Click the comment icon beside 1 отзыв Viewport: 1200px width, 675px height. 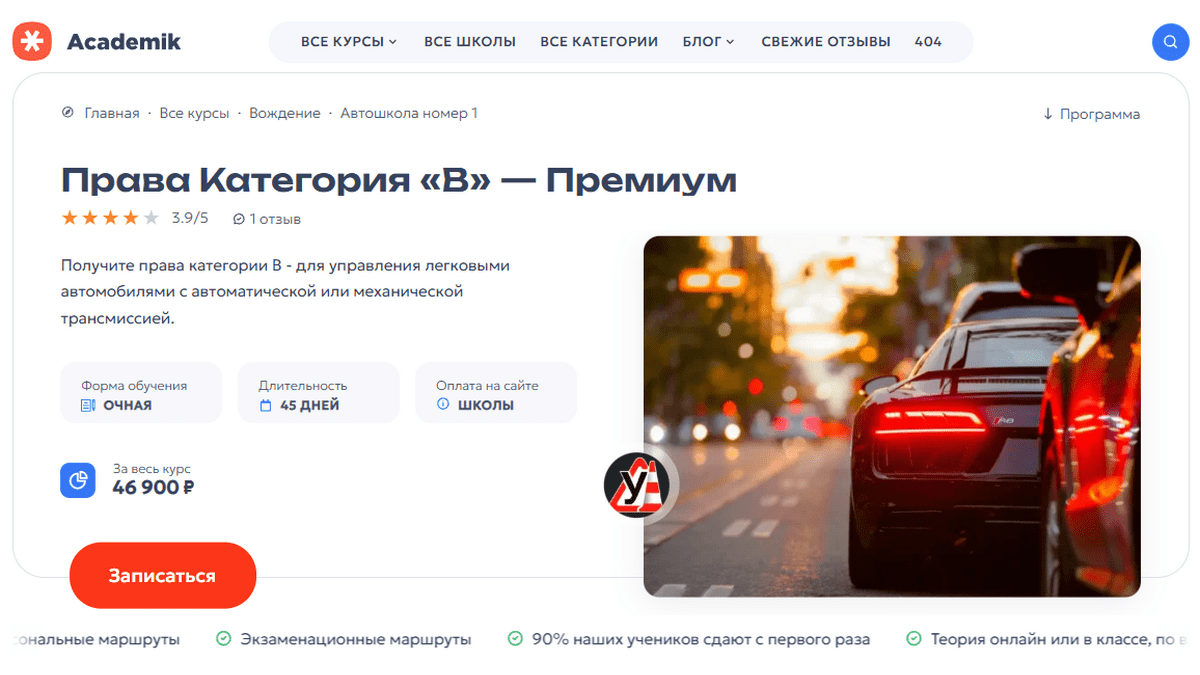pyautogui.click(x=238, y=218)
